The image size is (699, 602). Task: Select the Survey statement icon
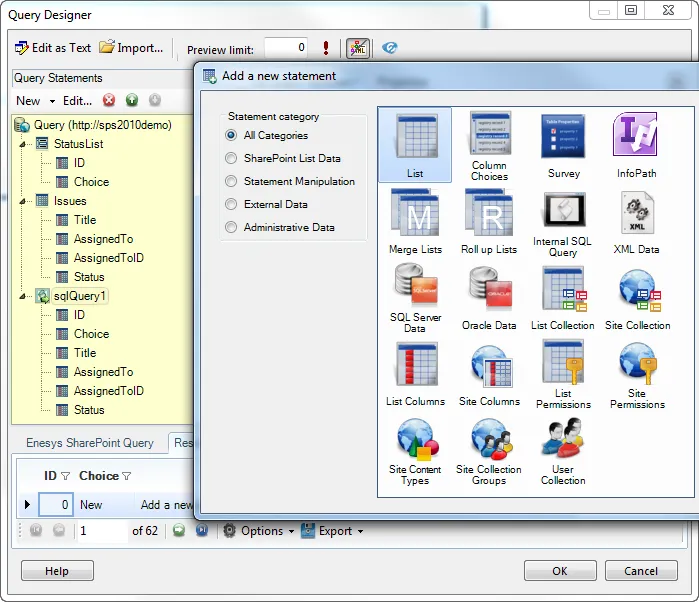[563, 137]
